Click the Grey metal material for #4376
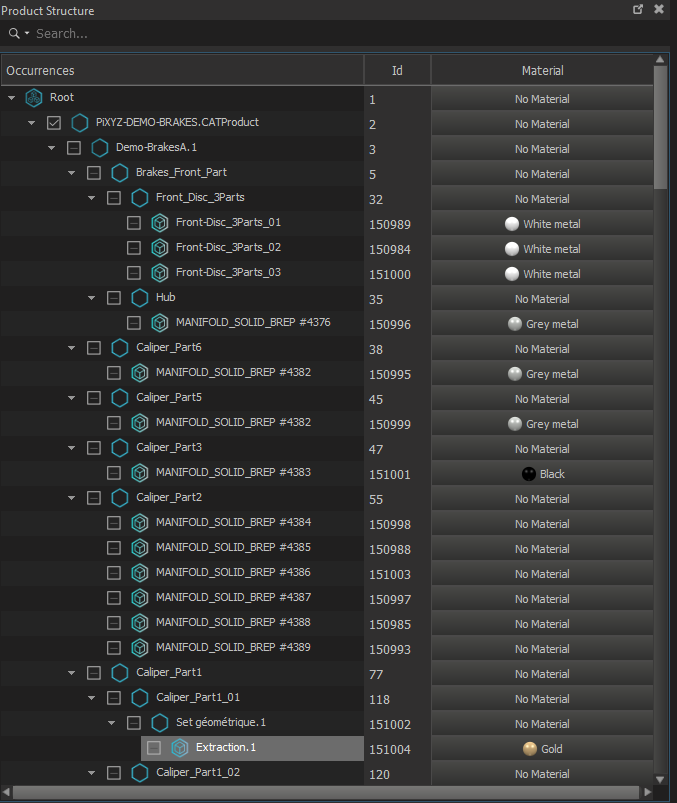This screenshot has height=803, width=677. (x=542, y=324)
